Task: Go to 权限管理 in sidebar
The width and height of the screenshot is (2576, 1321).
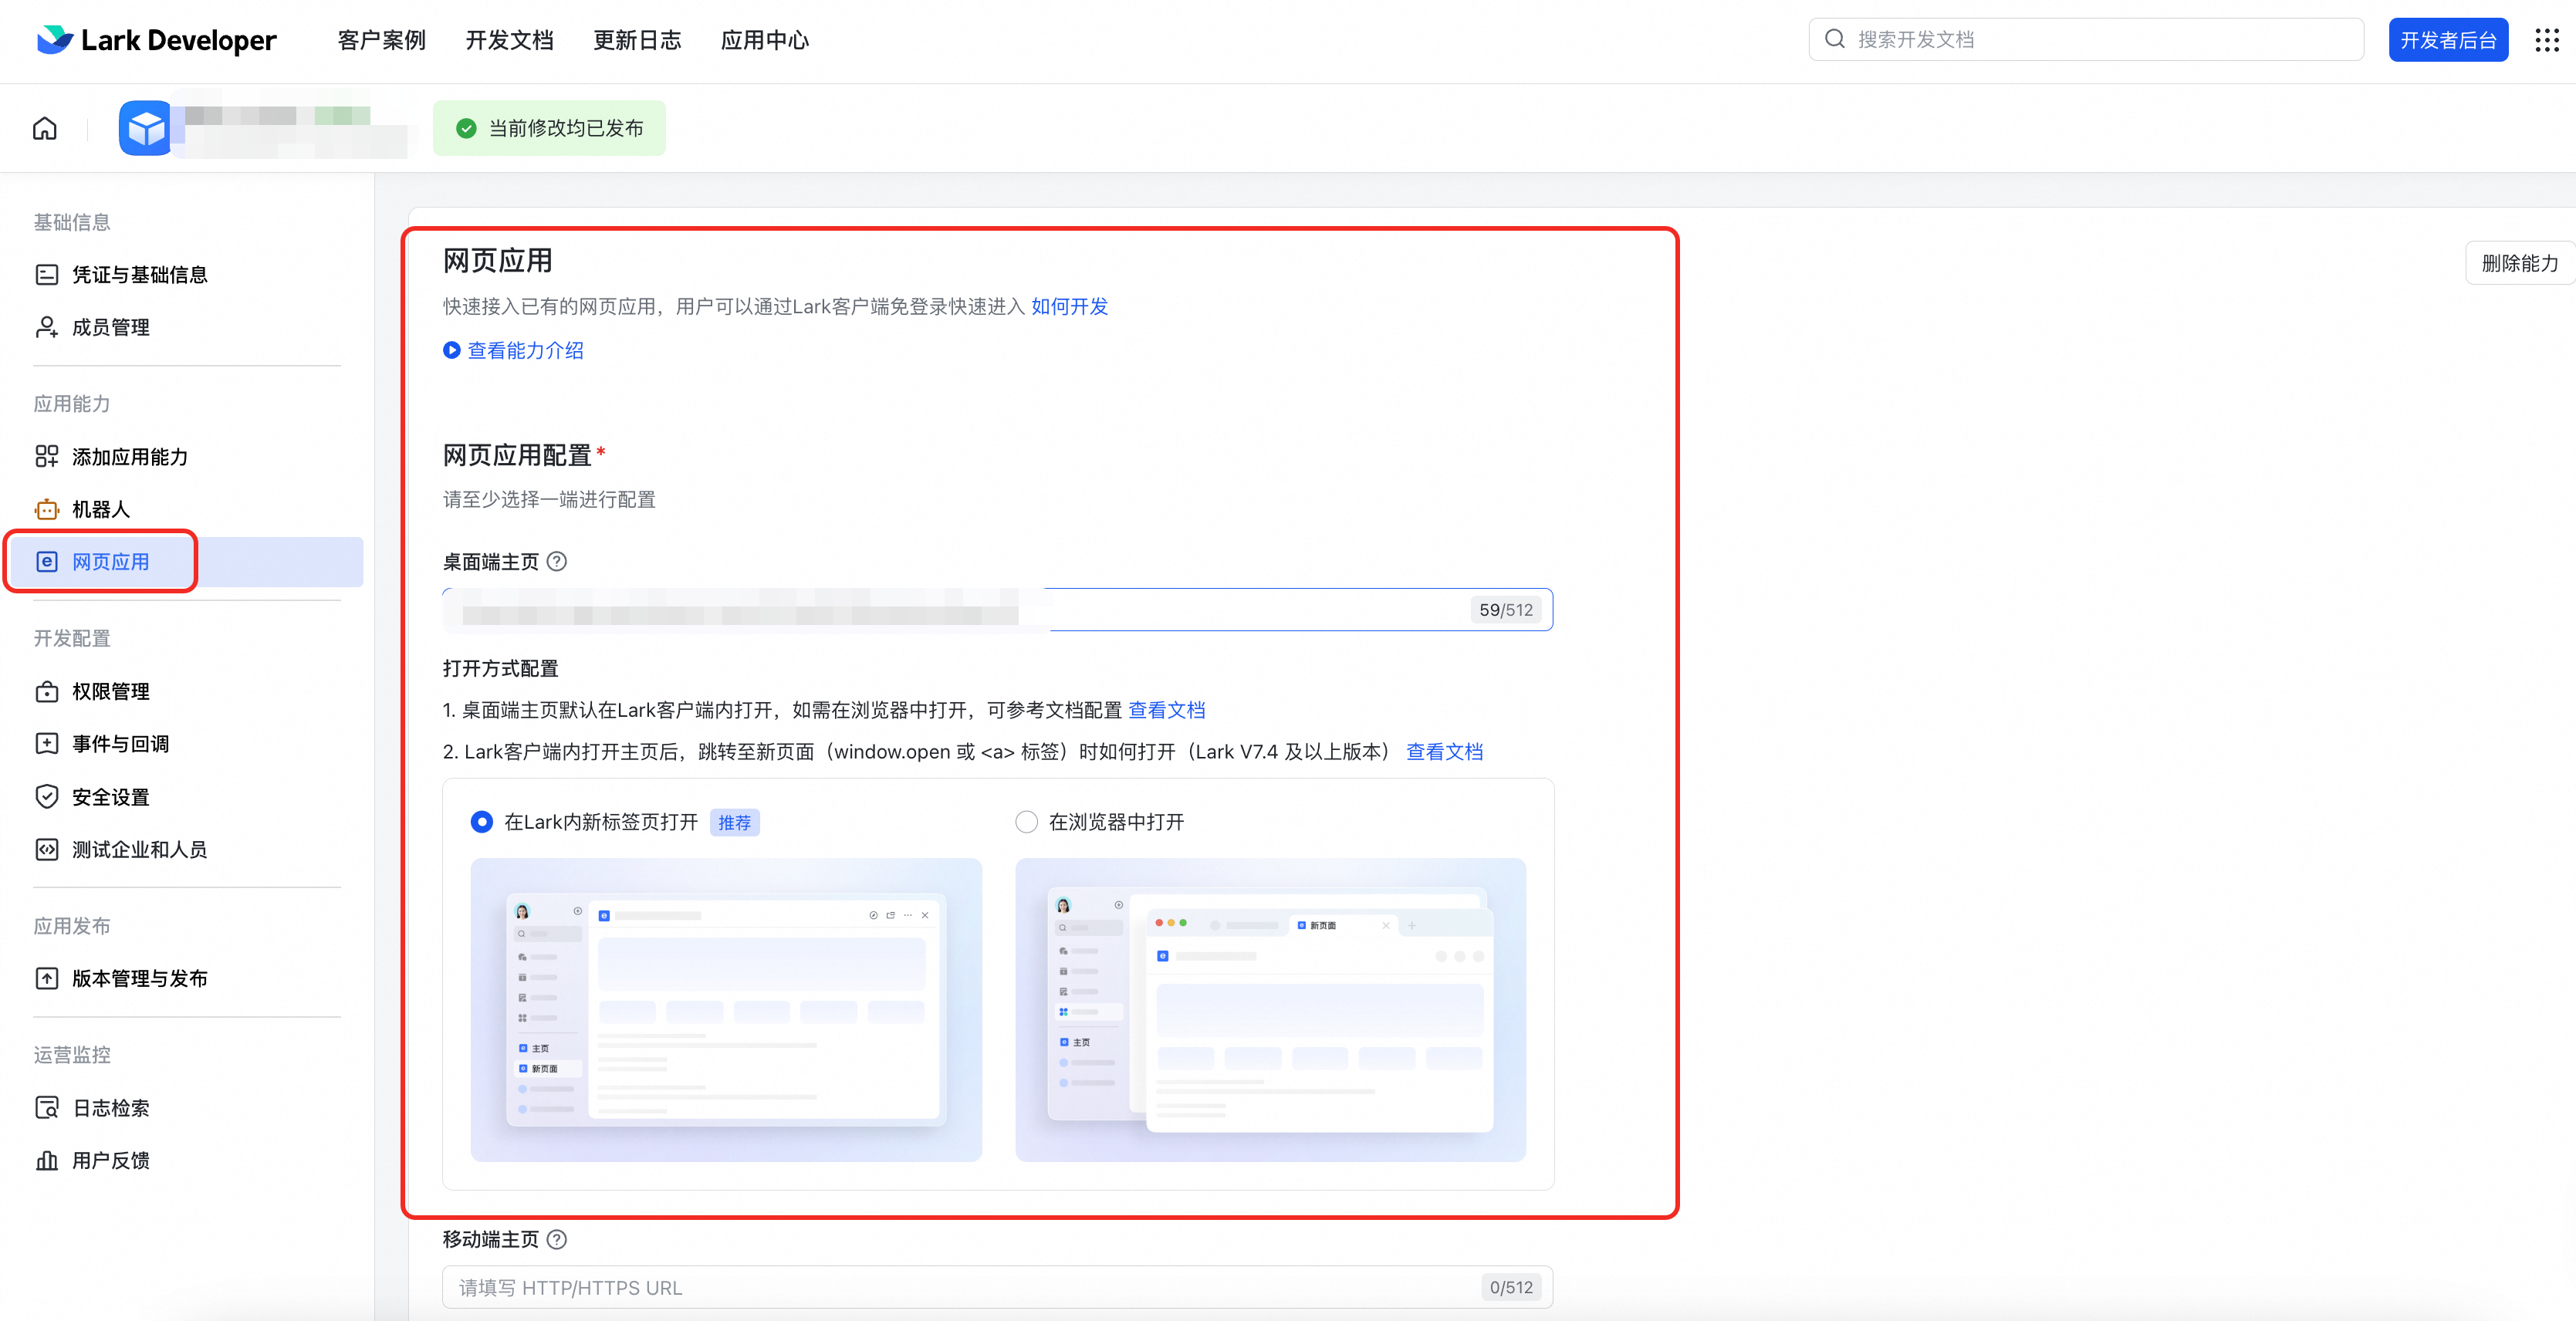Action: [110, 691]
